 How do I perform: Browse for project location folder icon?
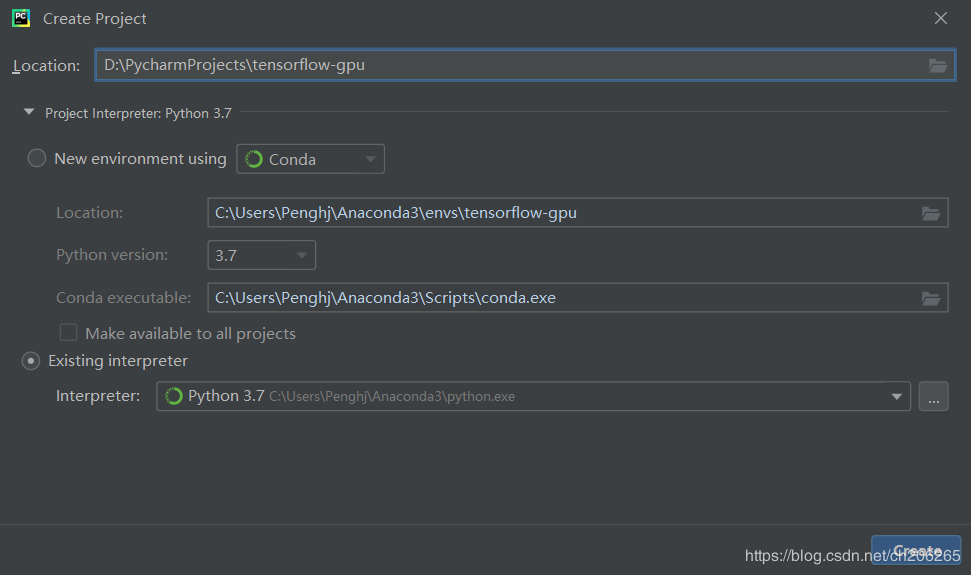(937, 66)
